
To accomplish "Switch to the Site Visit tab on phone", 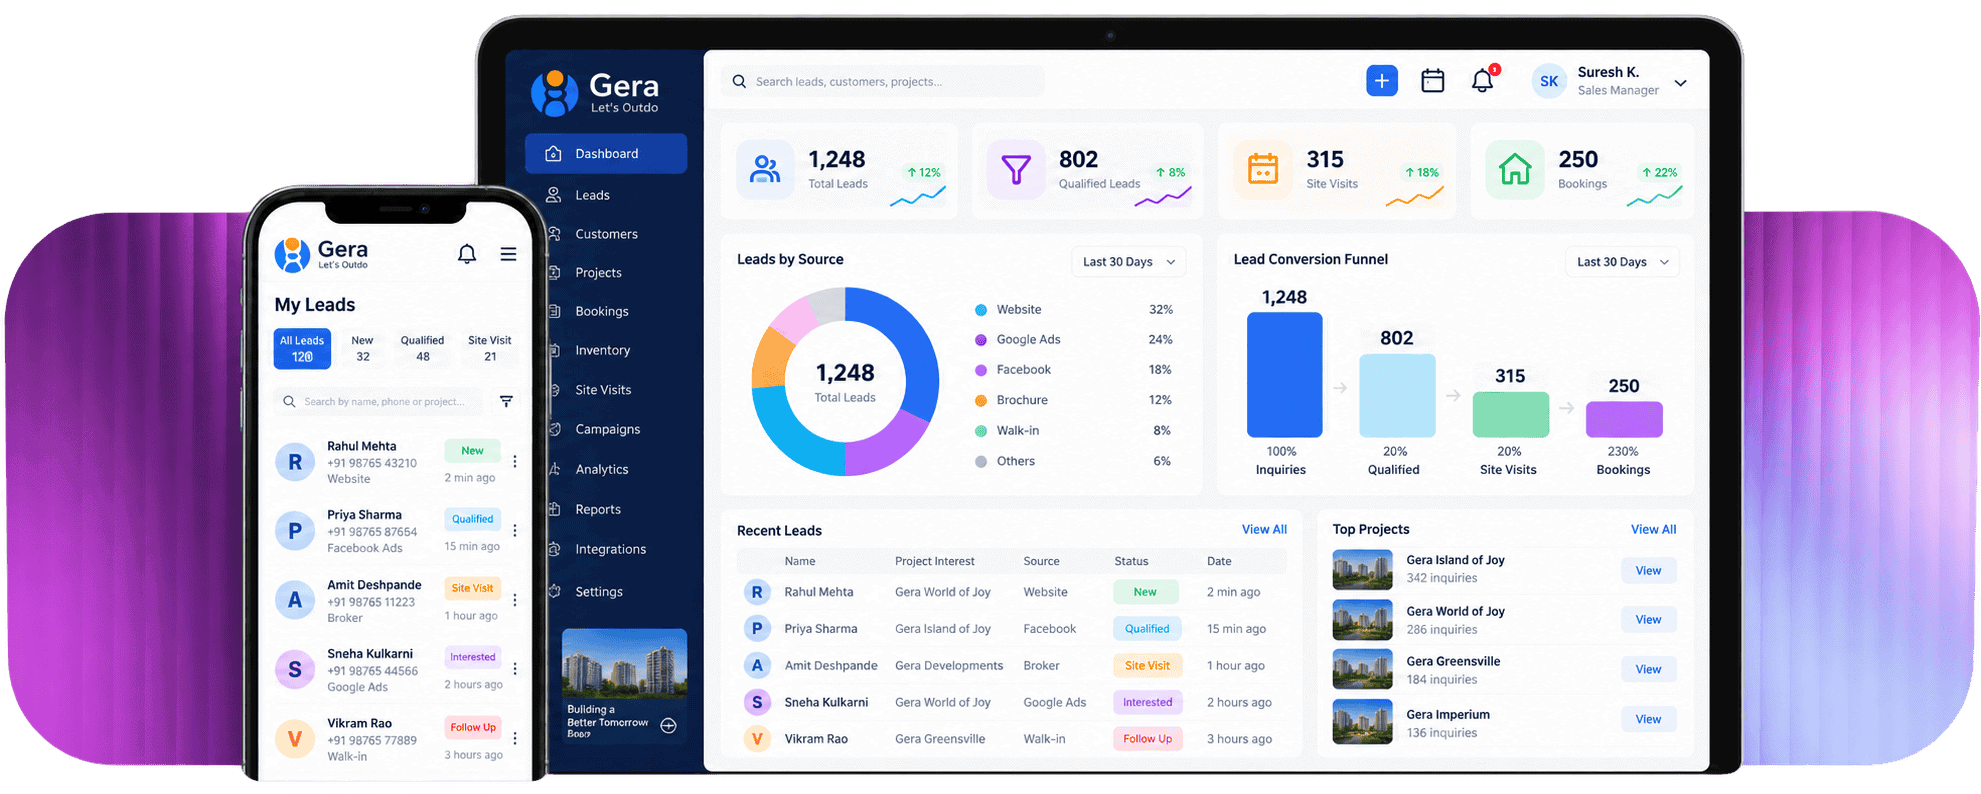I will (490, 349).
